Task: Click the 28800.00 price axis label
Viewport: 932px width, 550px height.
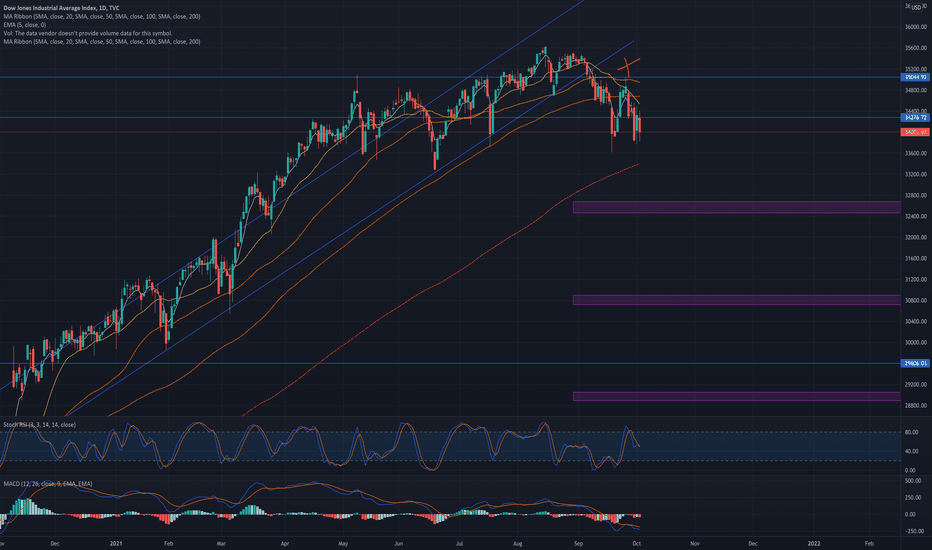Action: [x=916, y=406]
